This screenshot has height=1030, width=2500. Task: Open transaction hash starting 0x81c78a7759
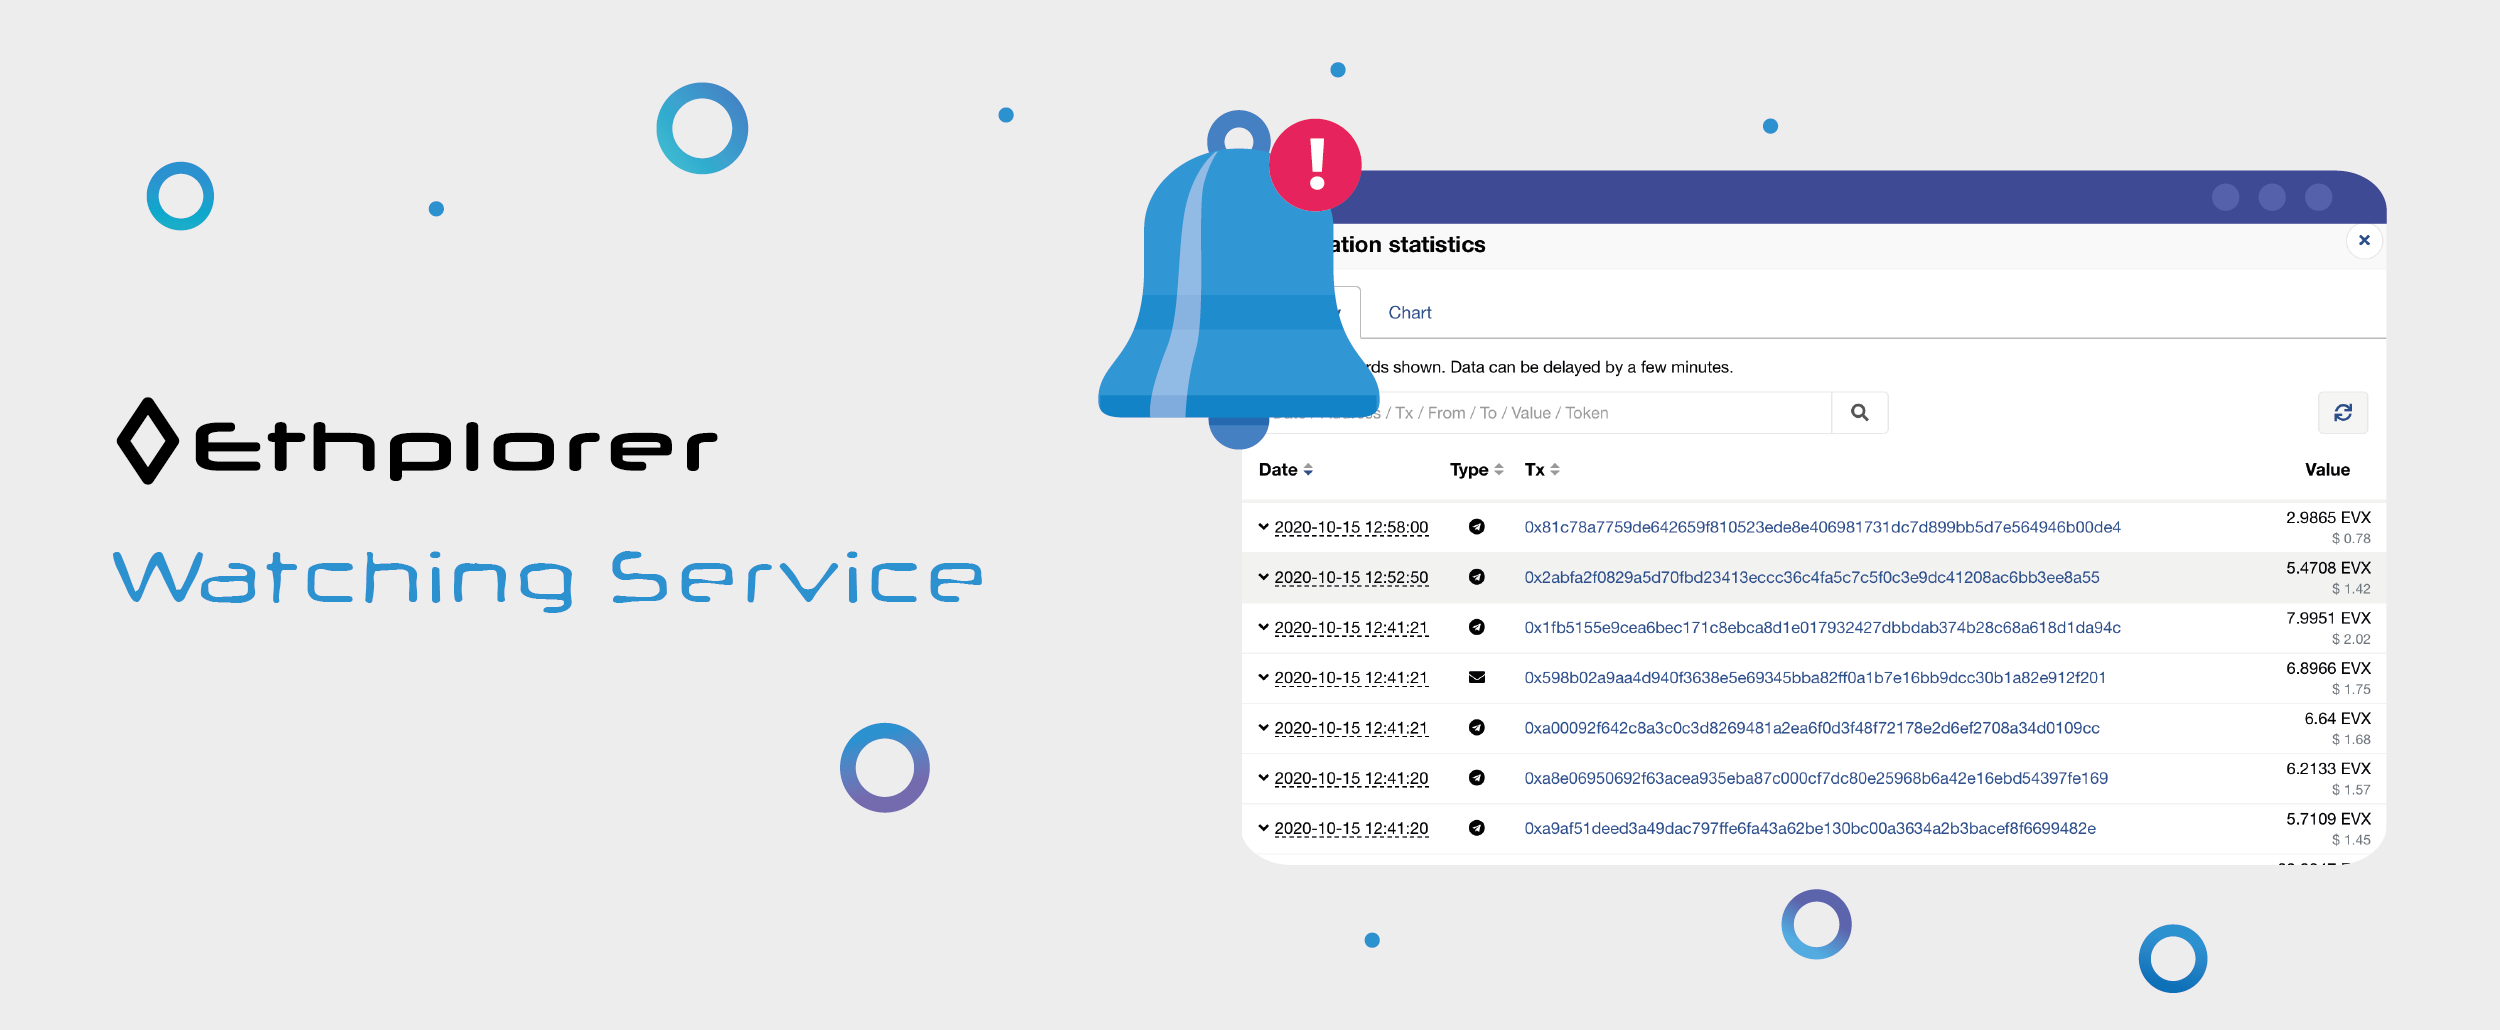pos(1822,527)
